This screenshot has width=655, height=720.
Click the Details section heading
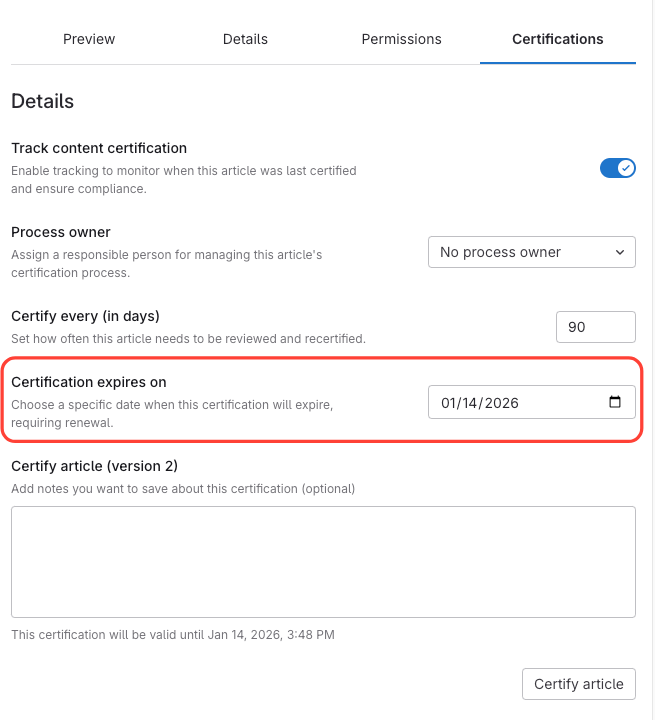click(x=42, y=101)
